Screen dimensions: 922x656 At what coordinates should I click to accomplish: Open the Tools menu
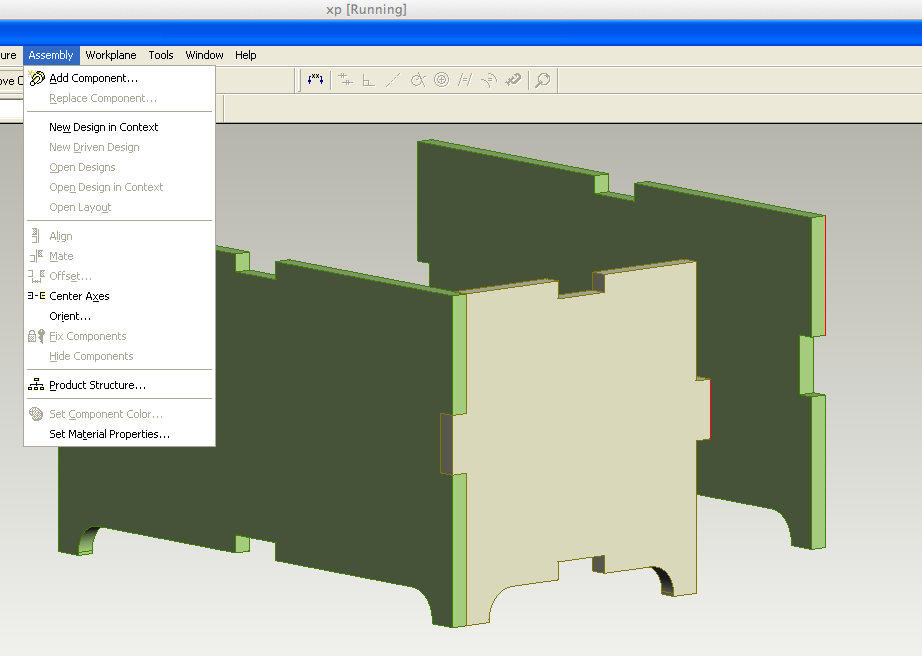[161, 55]
